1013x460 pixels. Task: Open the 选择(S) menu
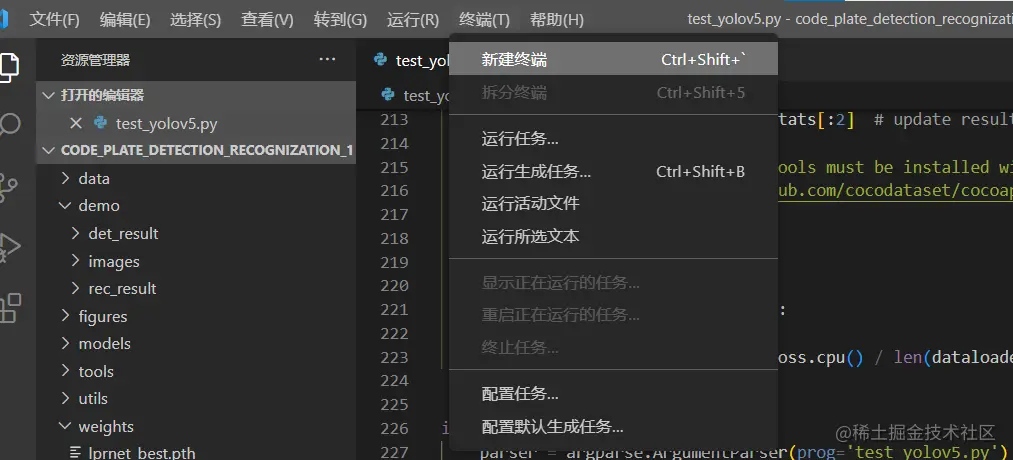195,20
